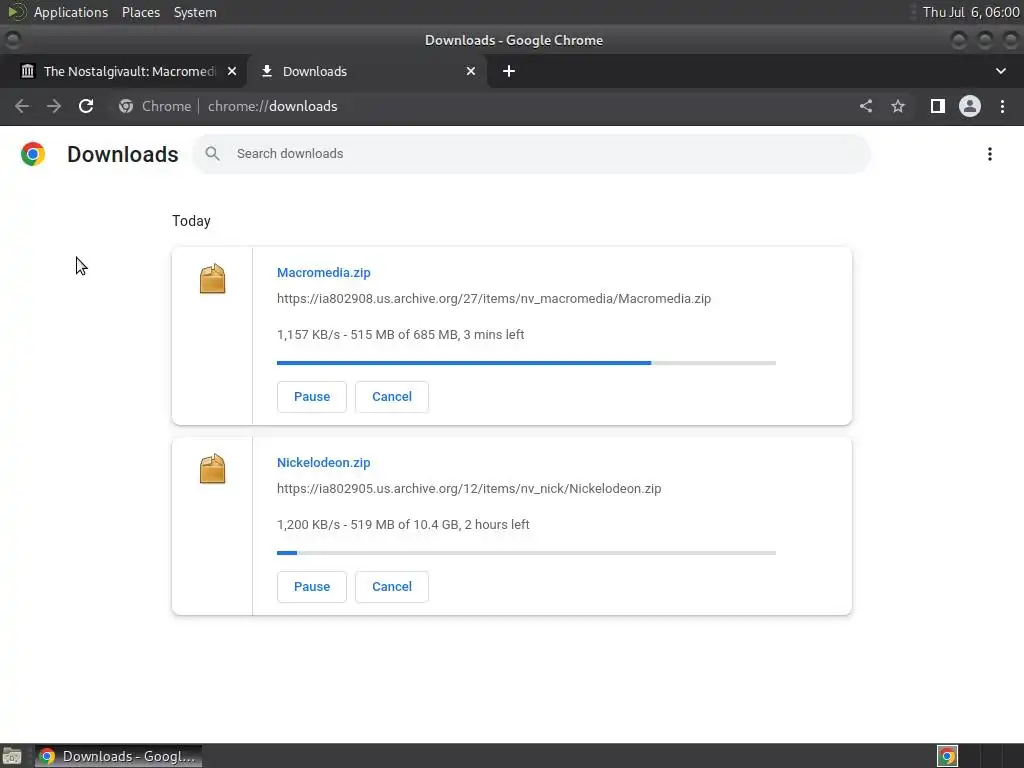Click "519 MB of 10.4 GB" status text
The image size is (1024, 768).
pyautogui.click(x=405, y=524)
